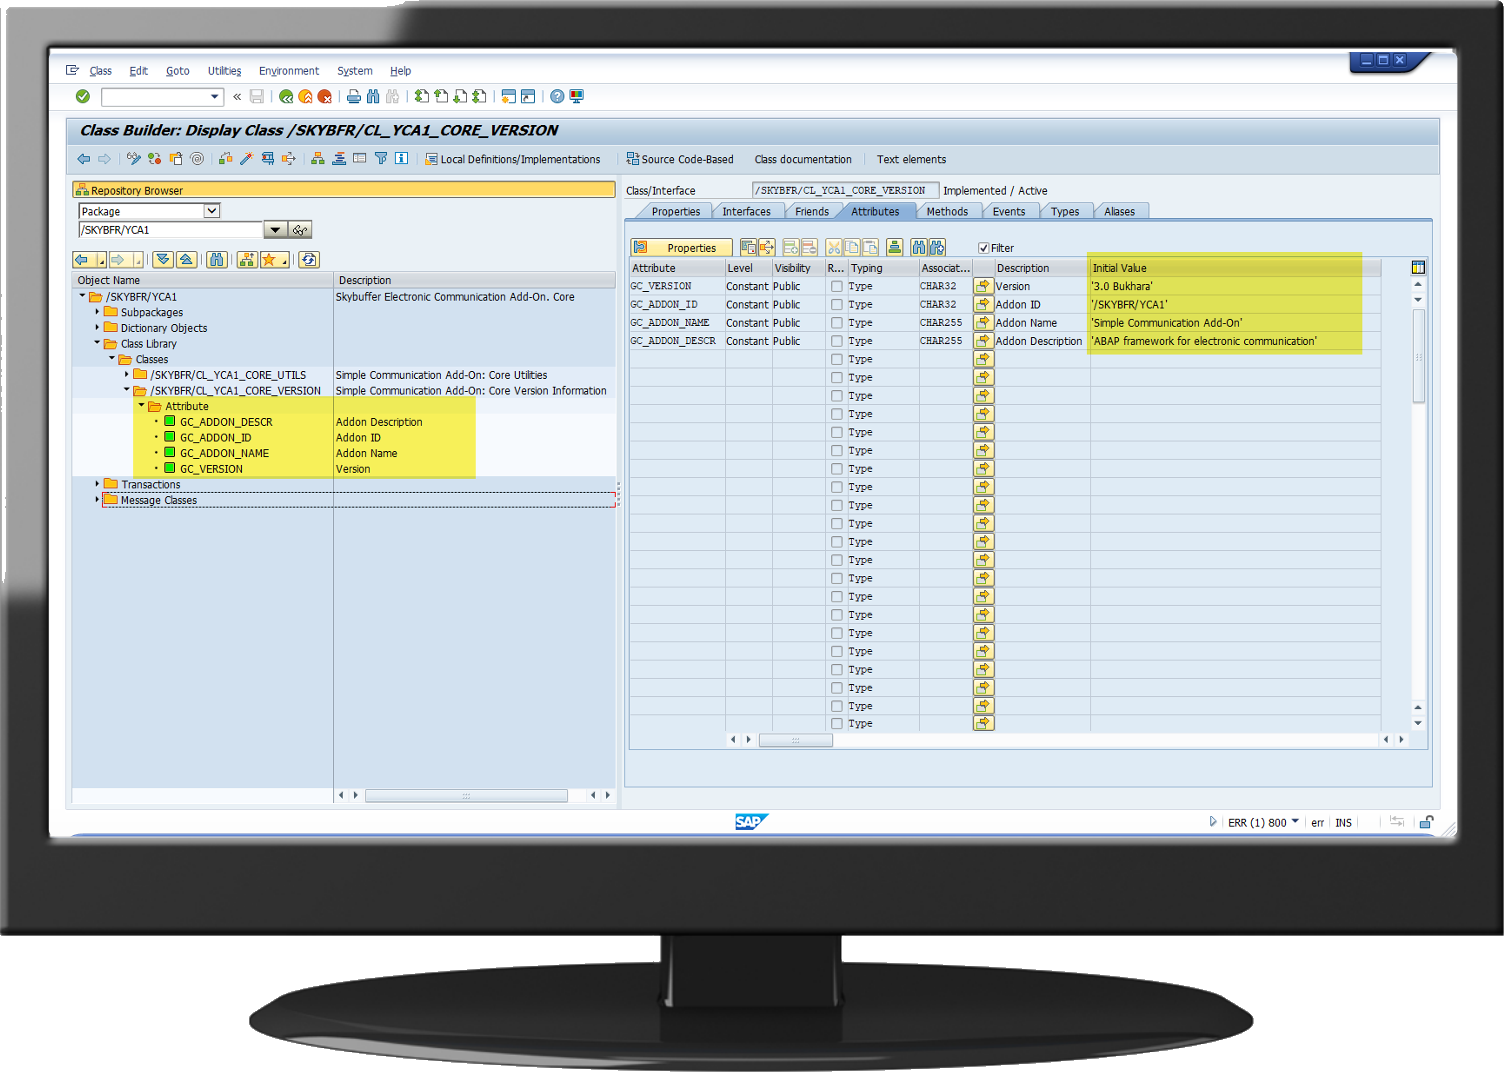Open the command field dropdown arrow
Image resolution: width=1504 pixels, height=1072 pixels.
pos(214,97)
